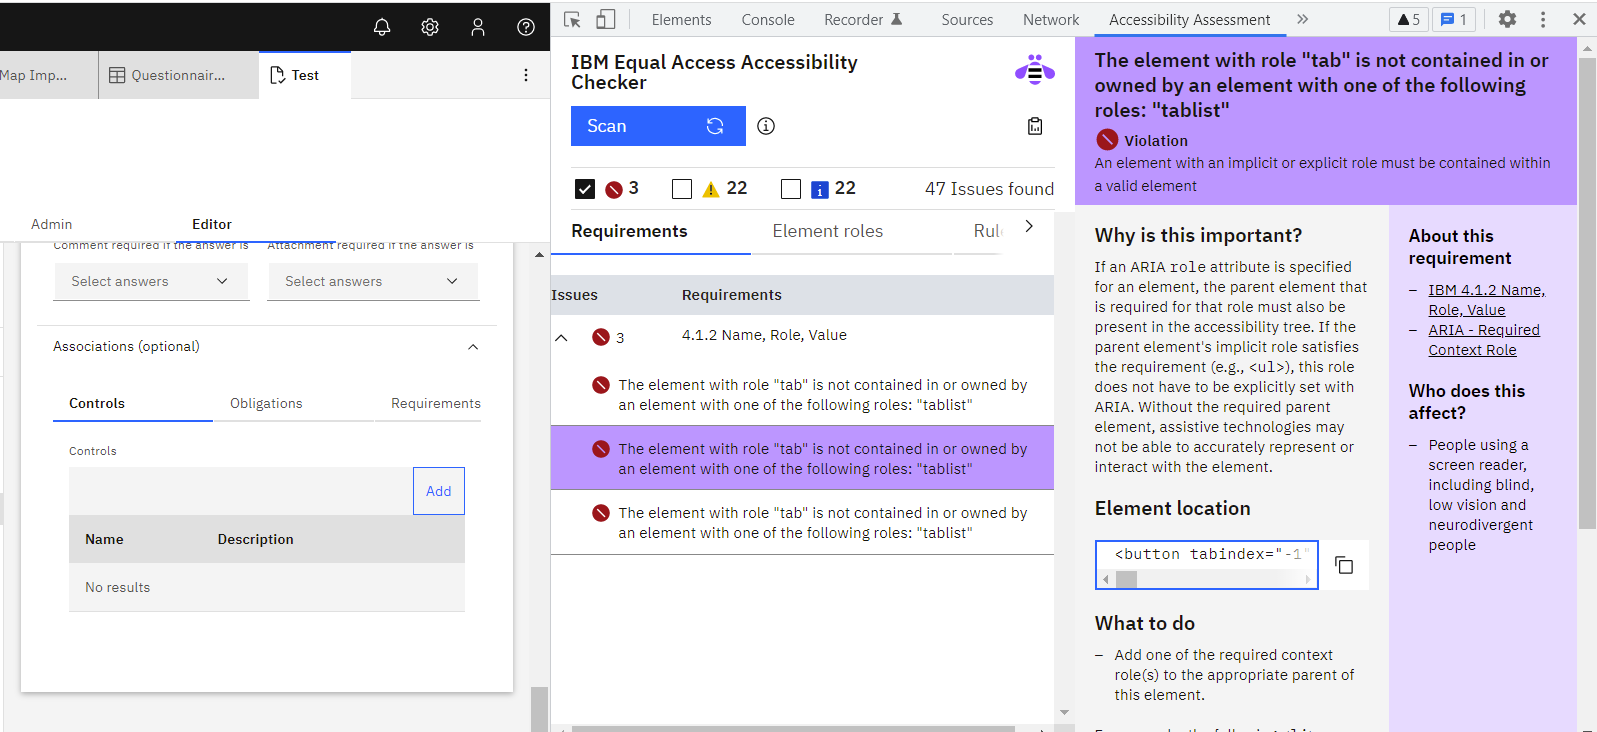Click the DevTools inspect element icon
Image resolution: width=1597 pixels, height=732 pixels.
[x=572, y=19]
